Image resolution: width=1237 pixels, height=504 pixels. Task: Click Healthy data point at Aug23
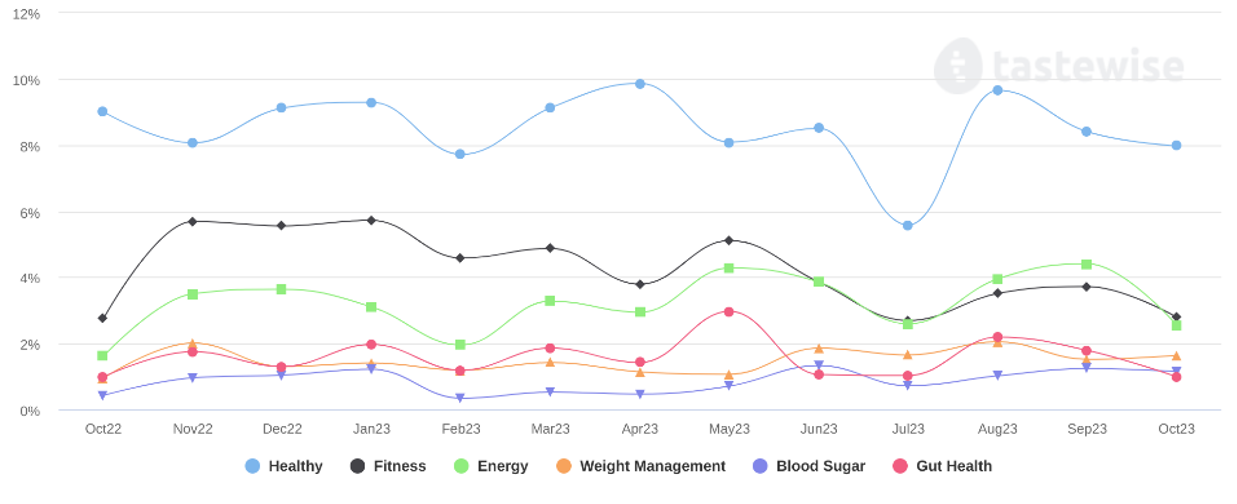click(997, 90)
